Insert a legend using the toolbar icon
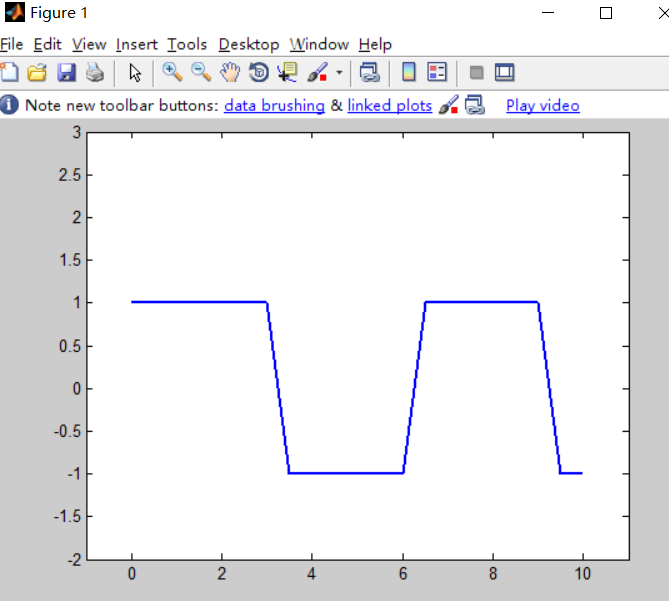This screenshot has width=669, height=601. point(437,72)
